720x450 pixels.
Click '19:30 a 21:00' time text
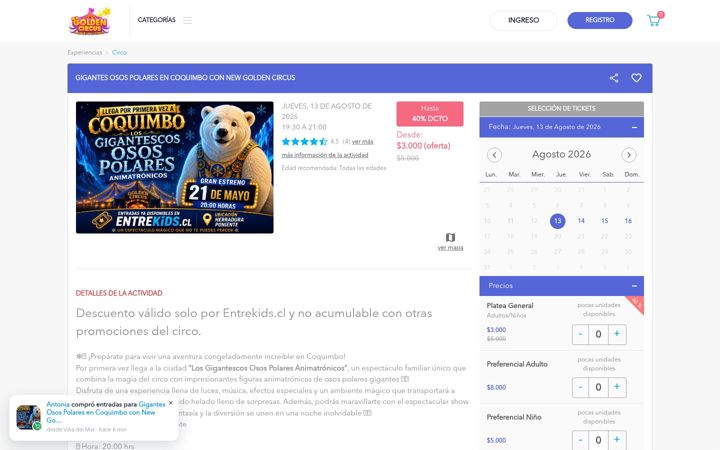pyautogui.click(x=304, y=127)
